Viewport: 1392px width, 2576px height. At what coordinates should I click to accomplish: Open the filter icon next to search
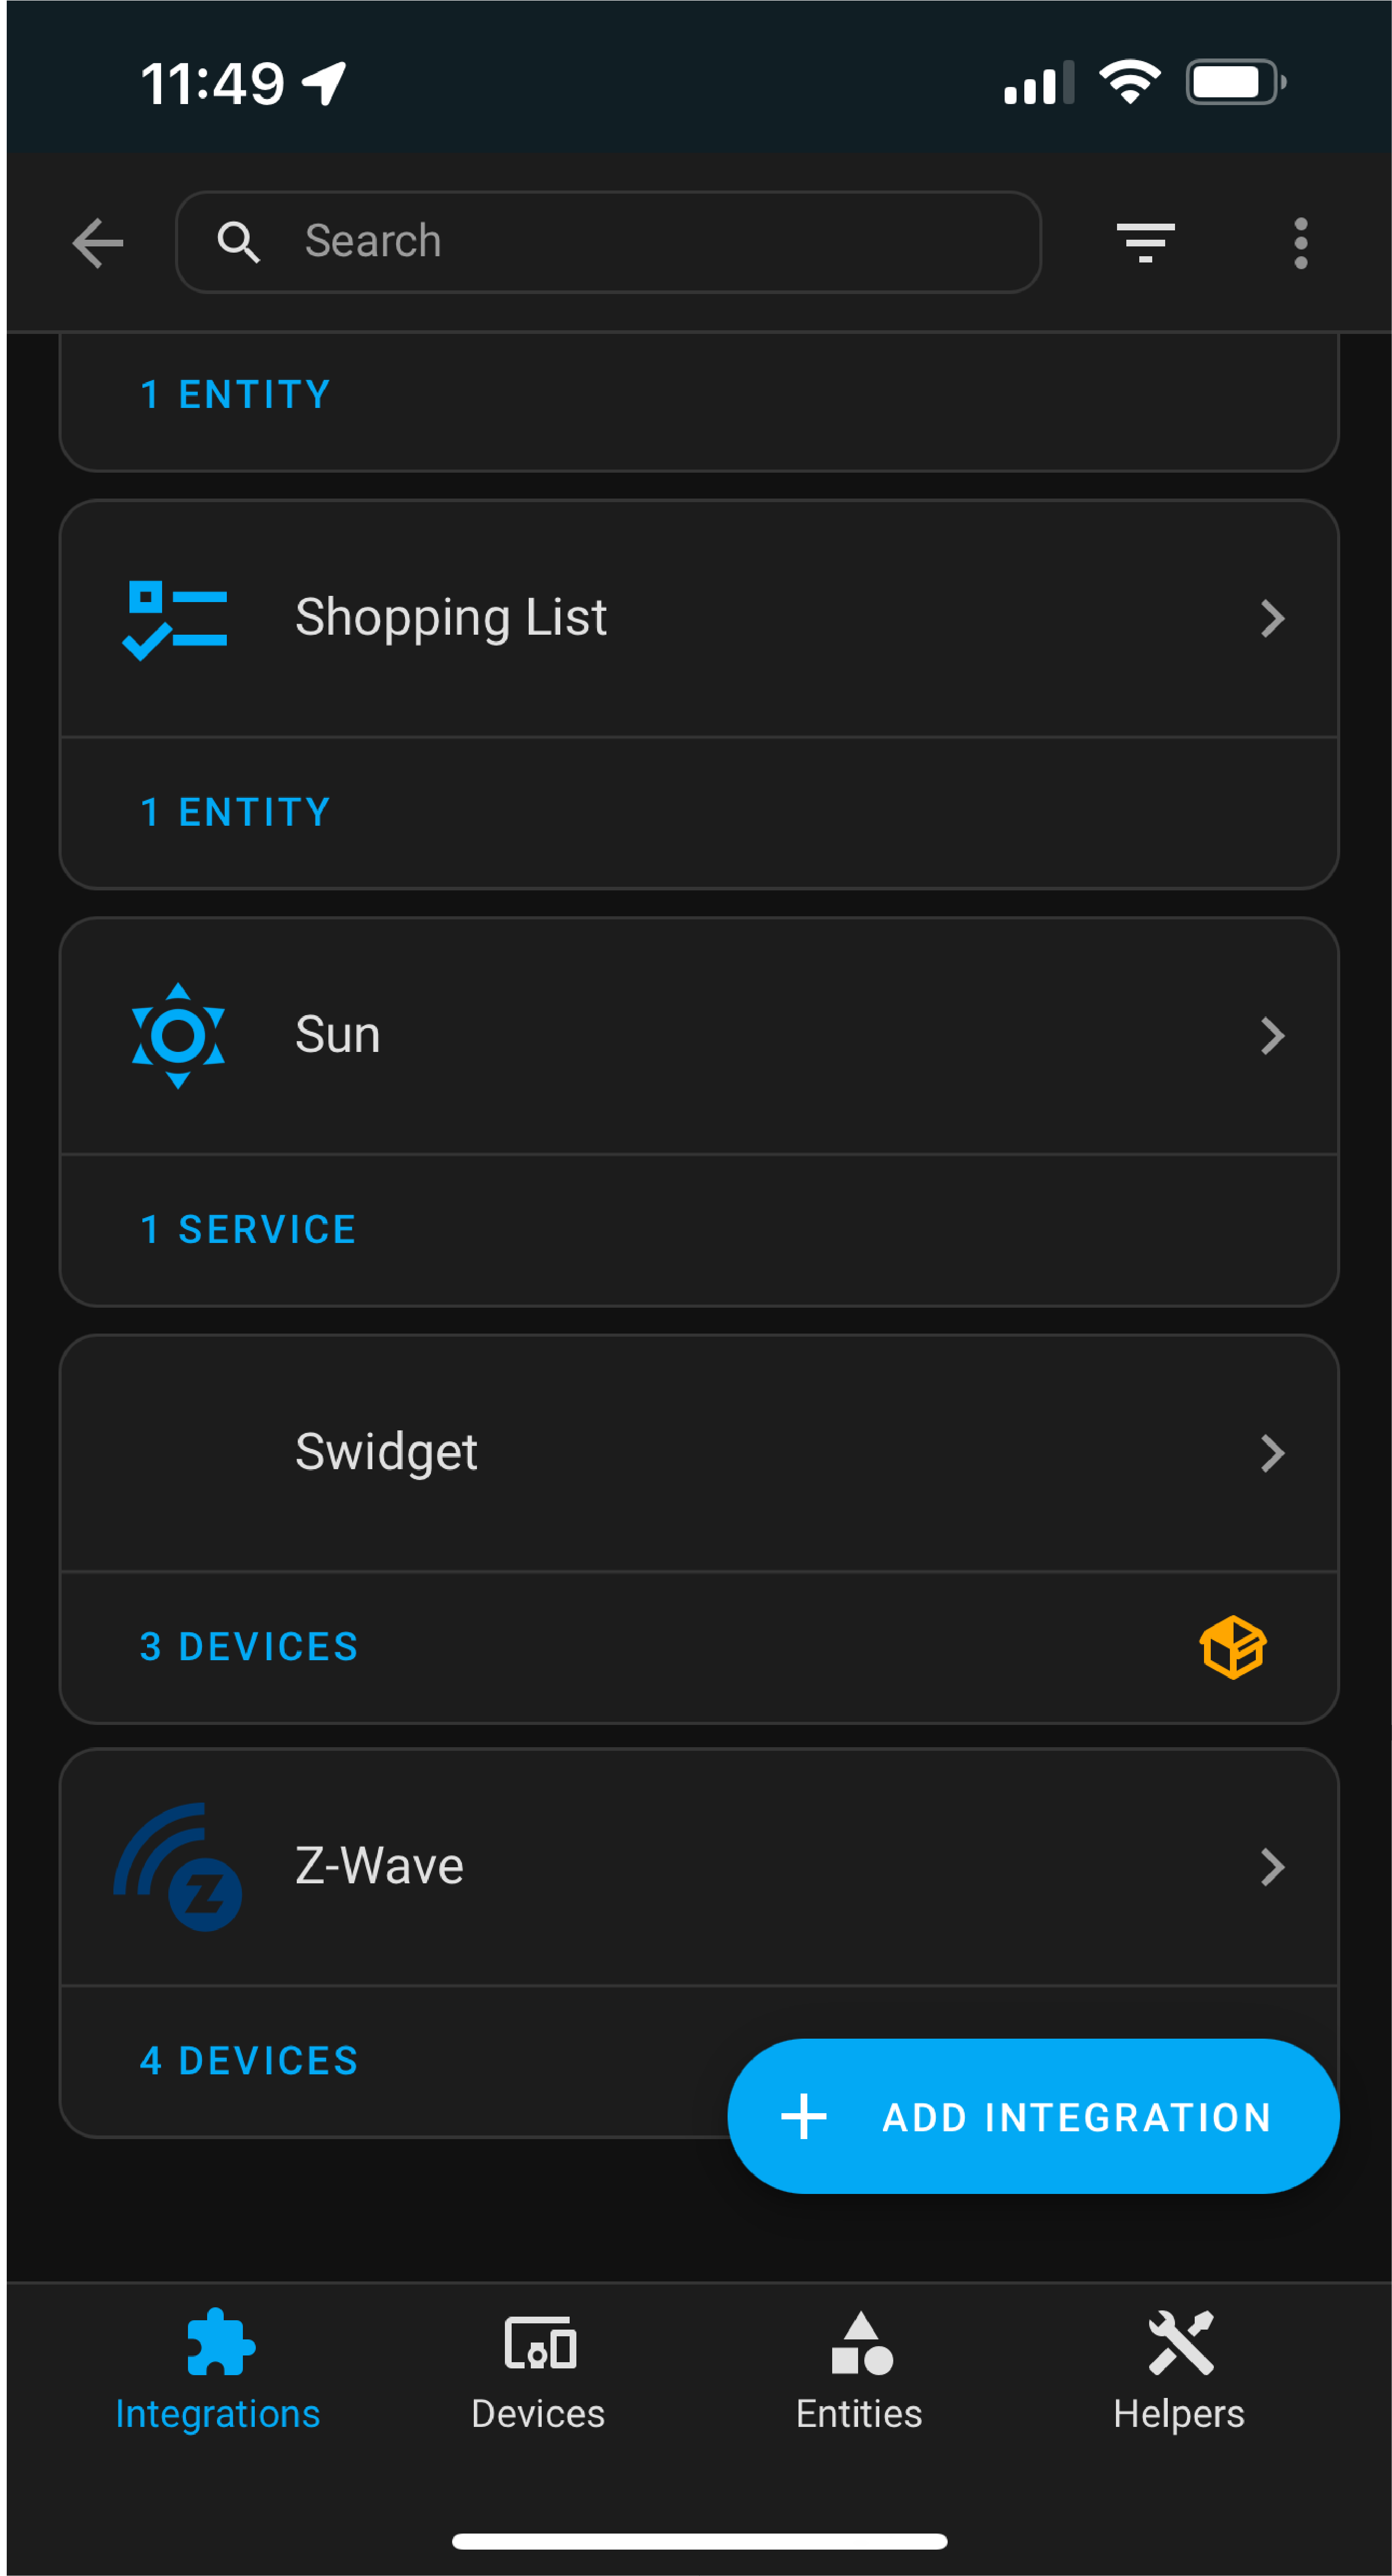click(1145, 243)
